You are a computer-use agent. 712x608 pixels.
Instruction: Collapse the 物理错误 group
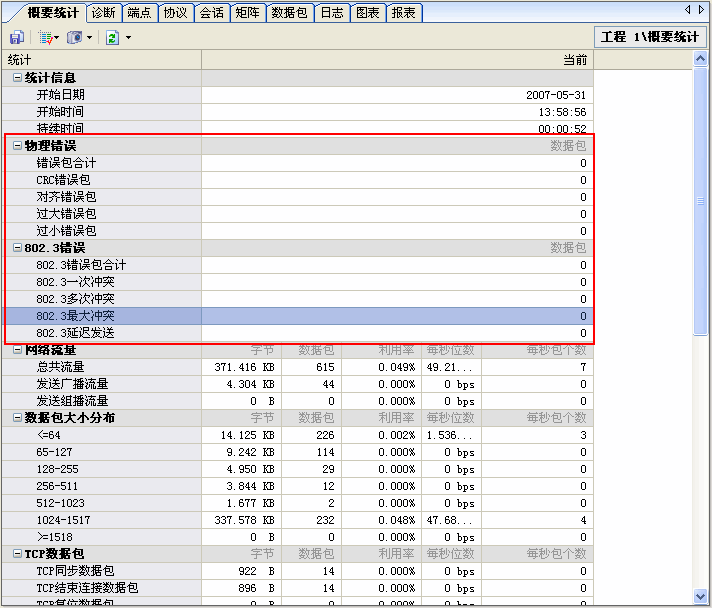17,146
